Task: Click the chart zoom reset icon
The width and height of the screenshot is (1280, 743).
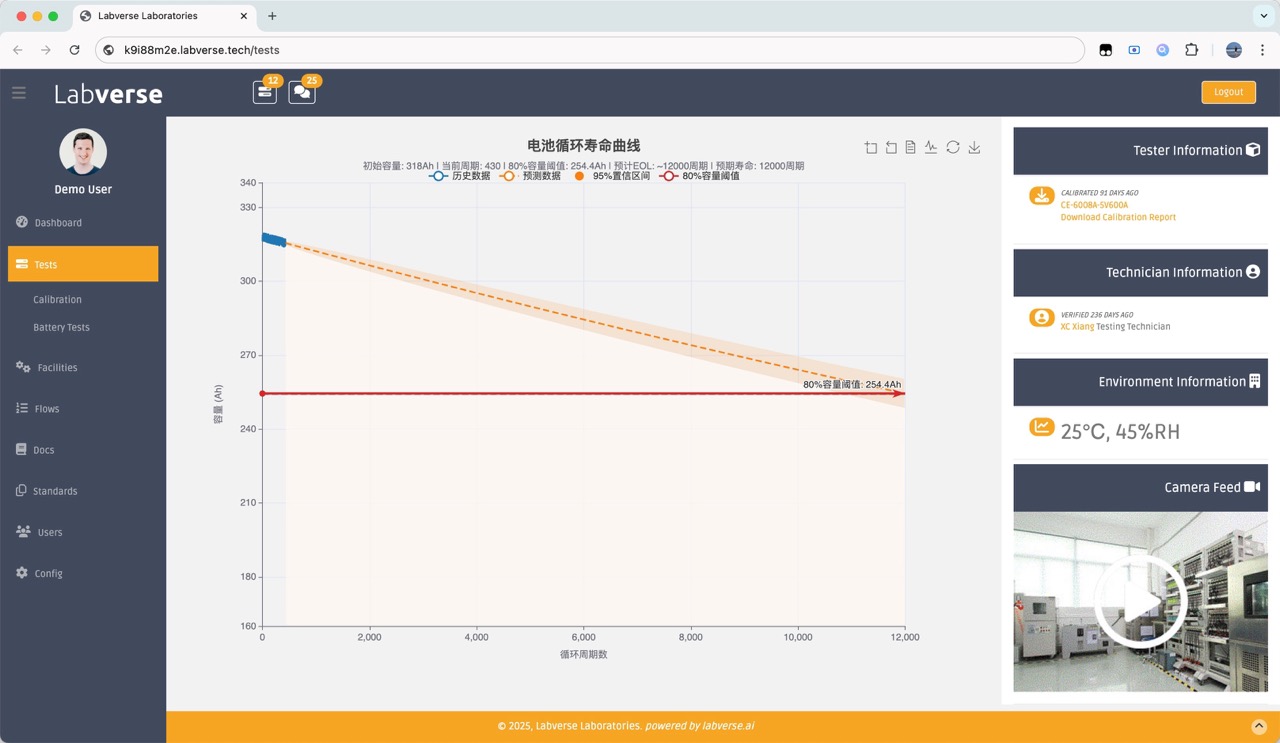Action: coord(891,148)
